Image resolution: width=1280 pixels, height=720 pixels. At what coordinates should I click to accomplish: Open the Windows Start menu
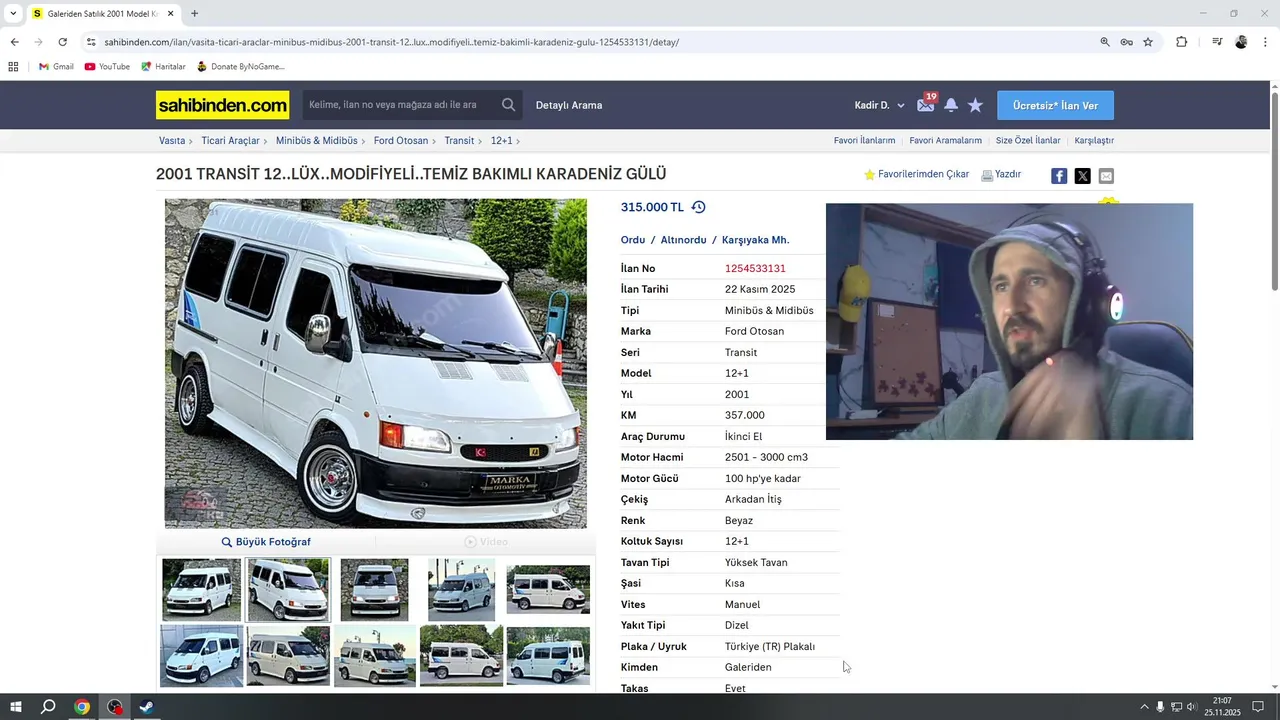[x=15, y=707]
